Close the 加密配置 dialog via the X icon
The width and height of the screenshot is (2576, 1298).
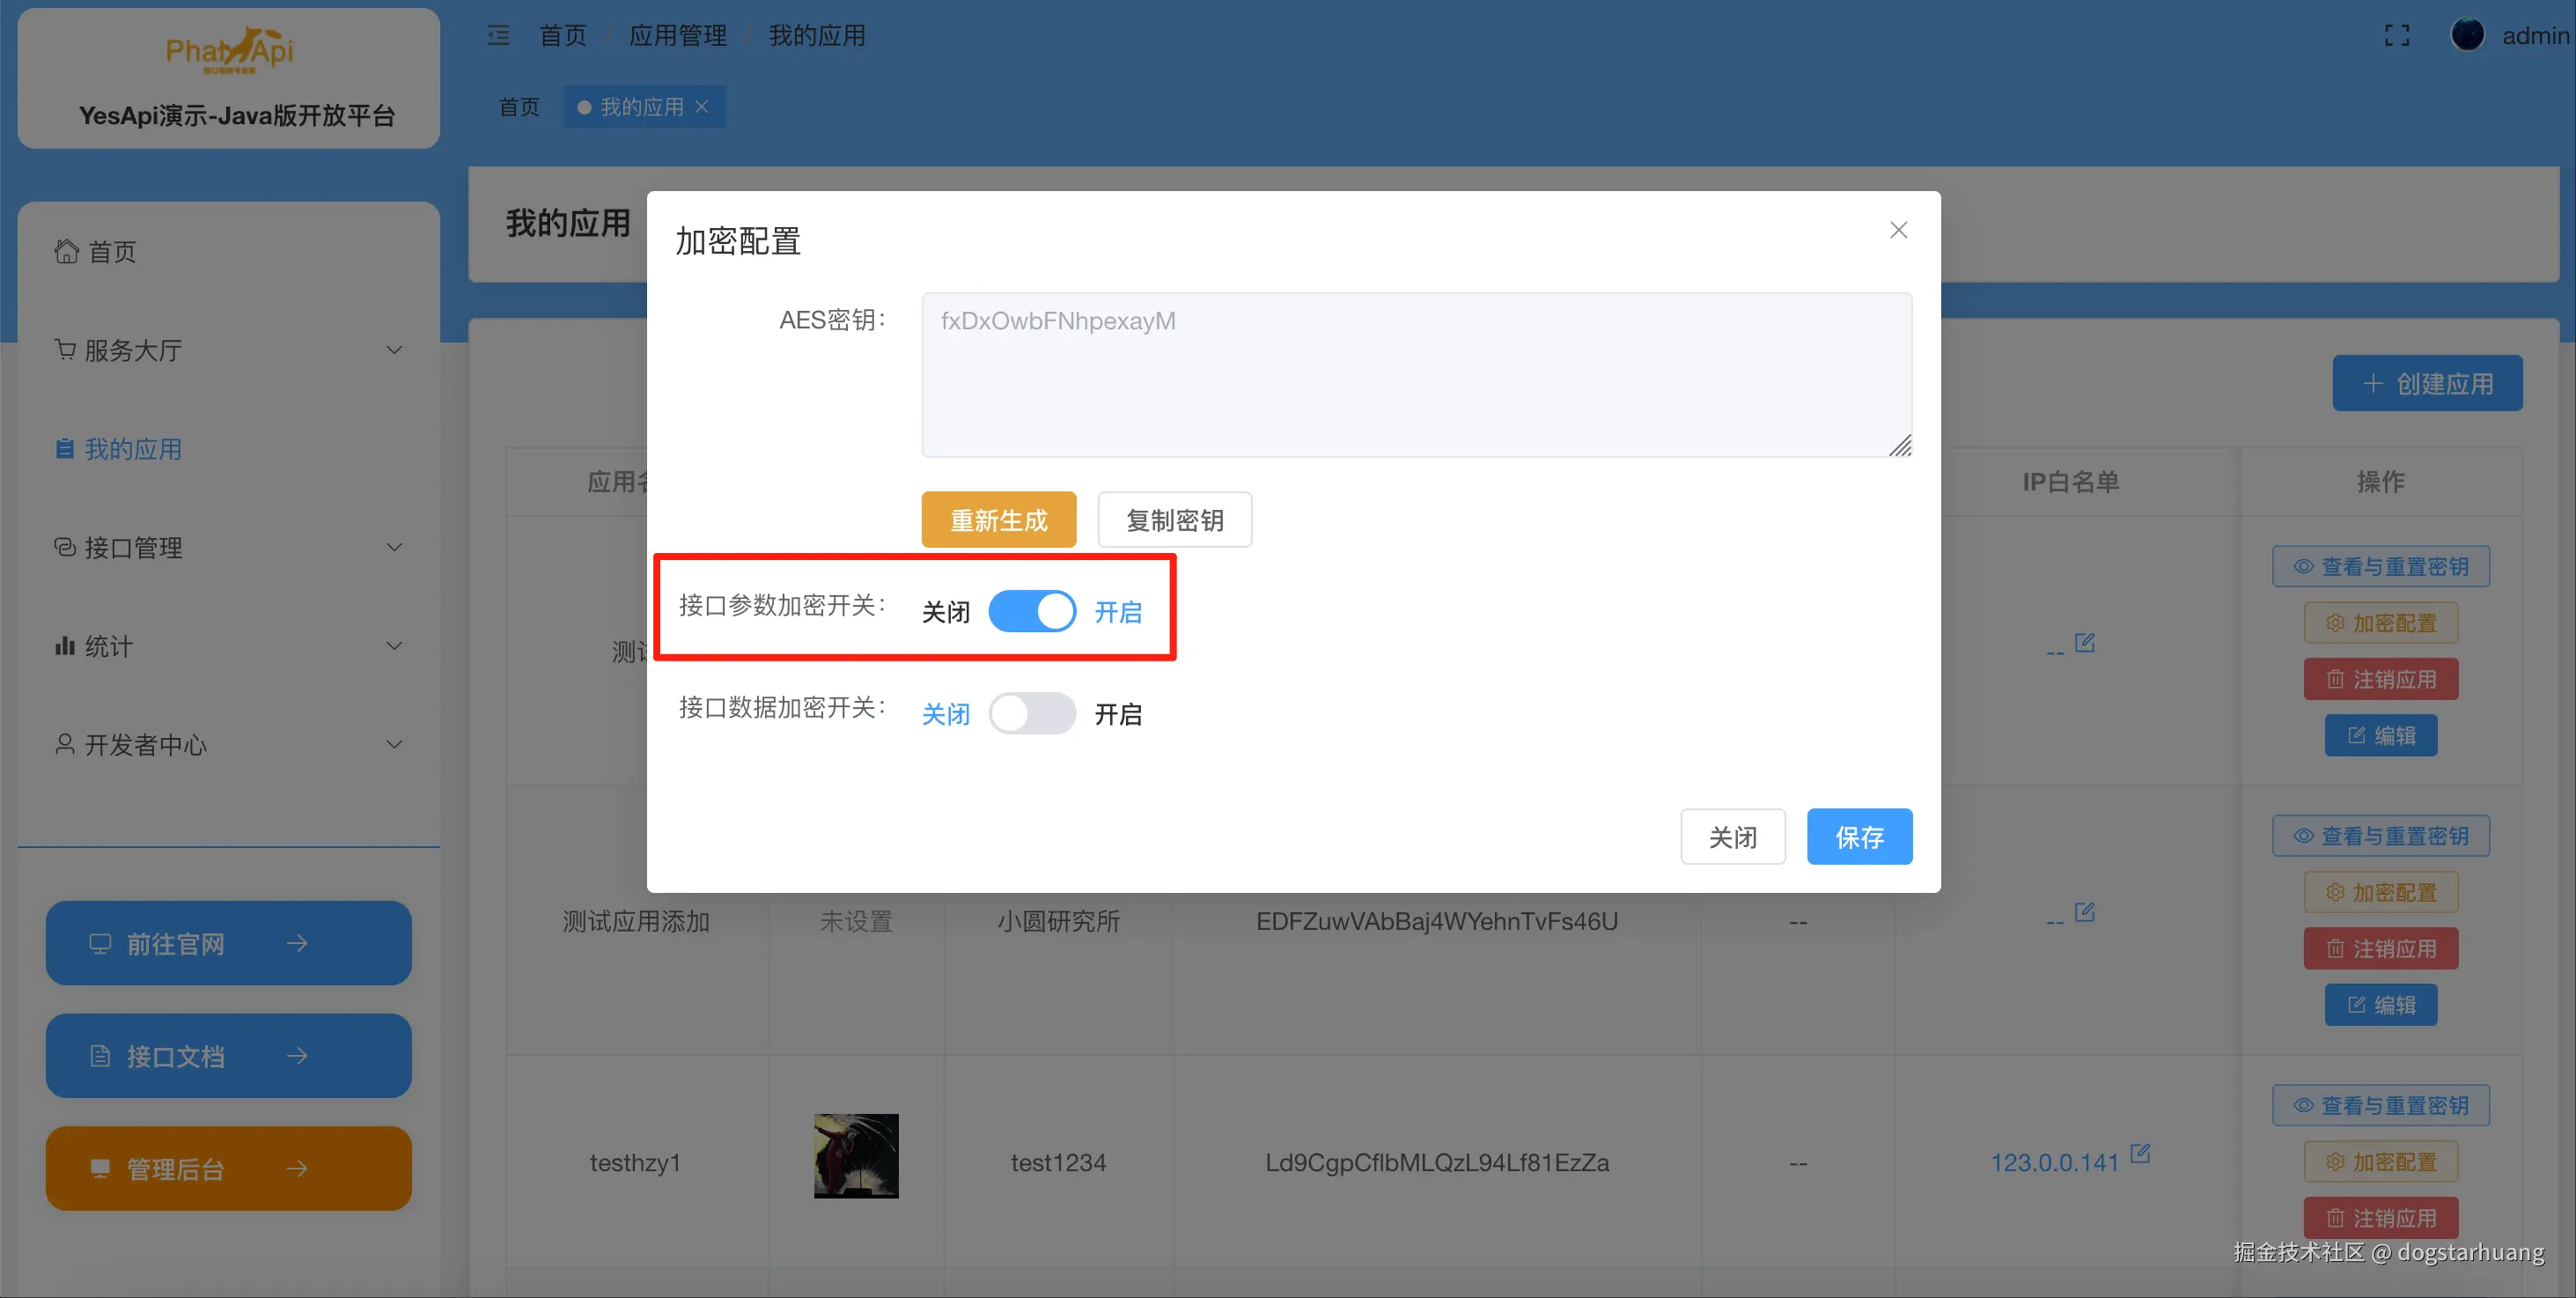pos(1898,229)
